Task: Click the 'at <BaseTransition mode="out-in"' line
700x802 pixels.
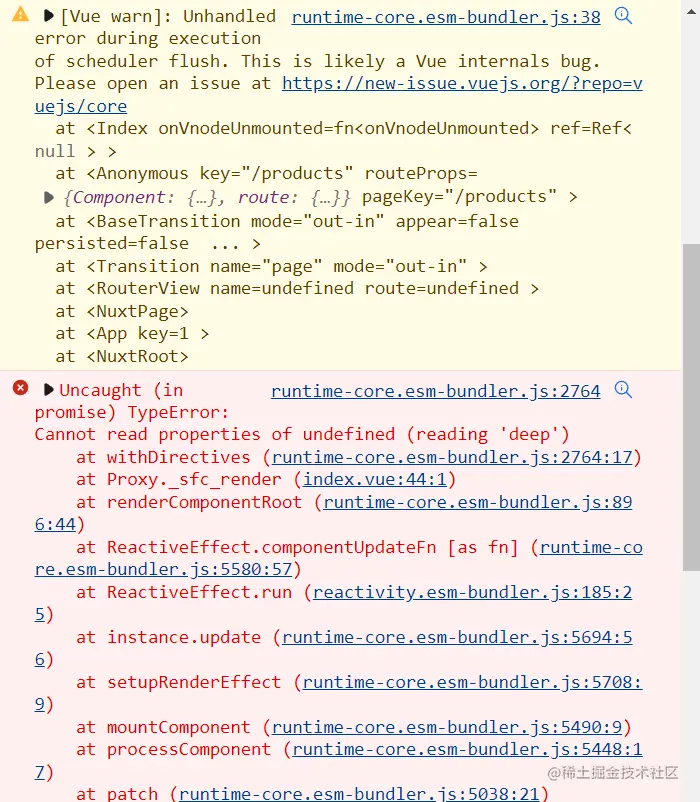Action: point(287,221)
